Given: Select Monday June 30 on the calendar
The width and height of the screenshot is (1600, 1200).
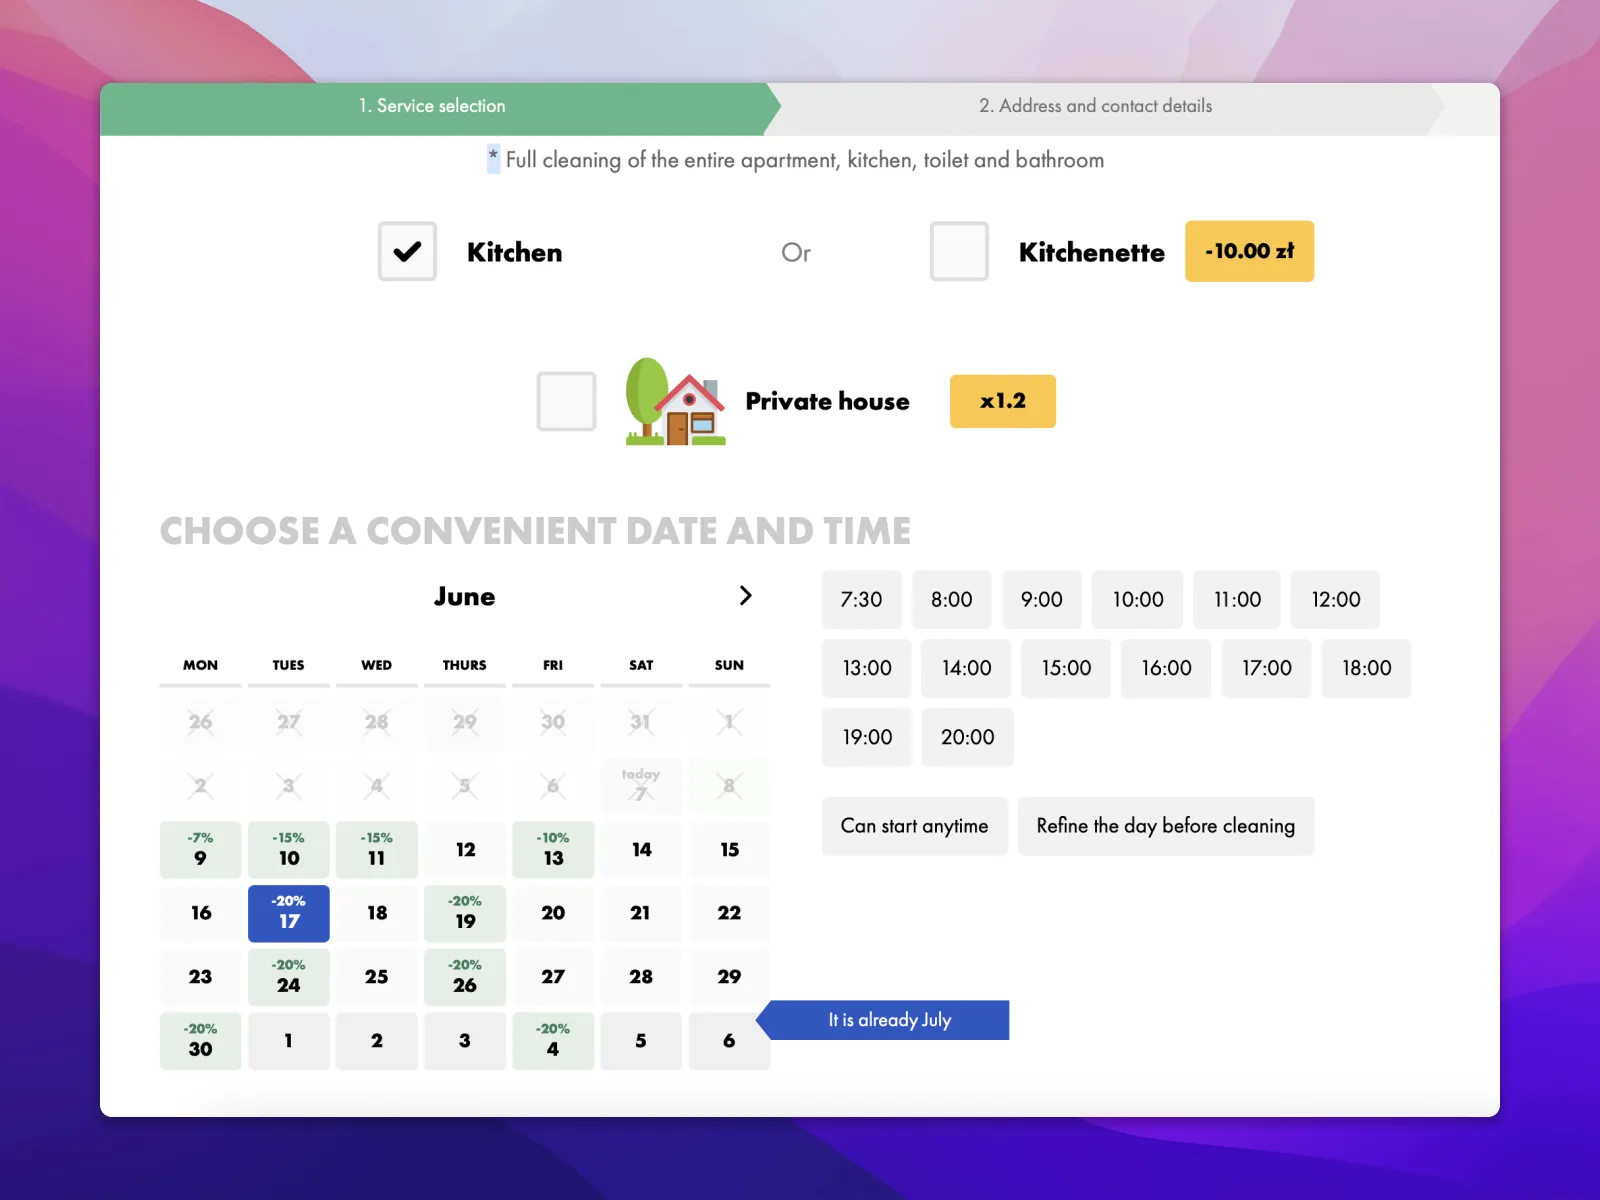Looking at the screenshot, I should (x=201, y=1041).
